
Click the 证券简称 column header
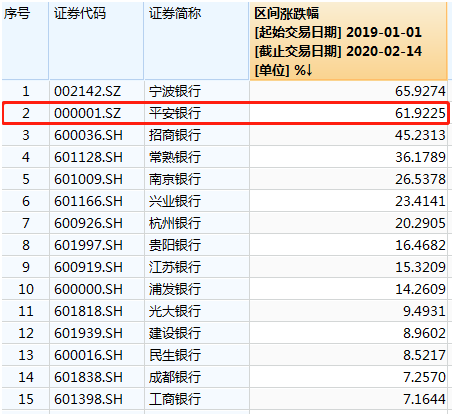[197, 41]
